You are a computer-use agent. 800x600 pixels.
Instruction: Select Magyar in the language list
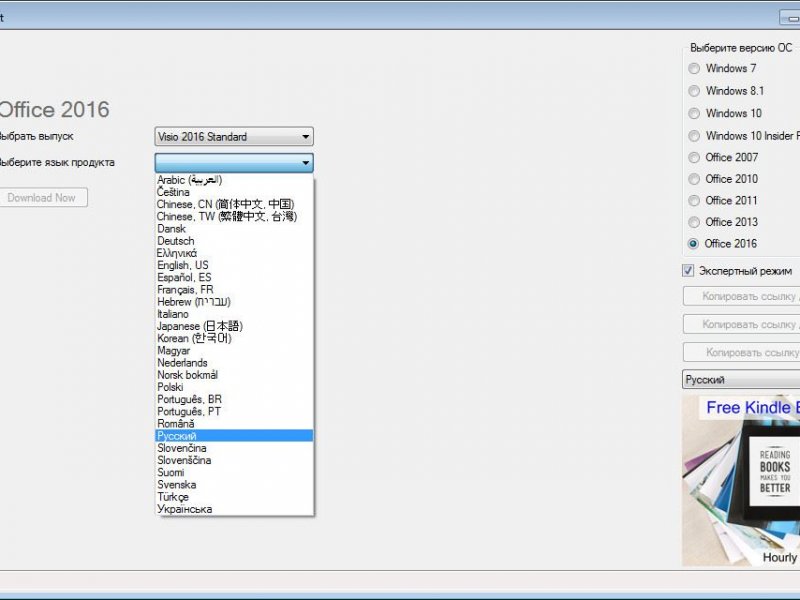(234, 351)
